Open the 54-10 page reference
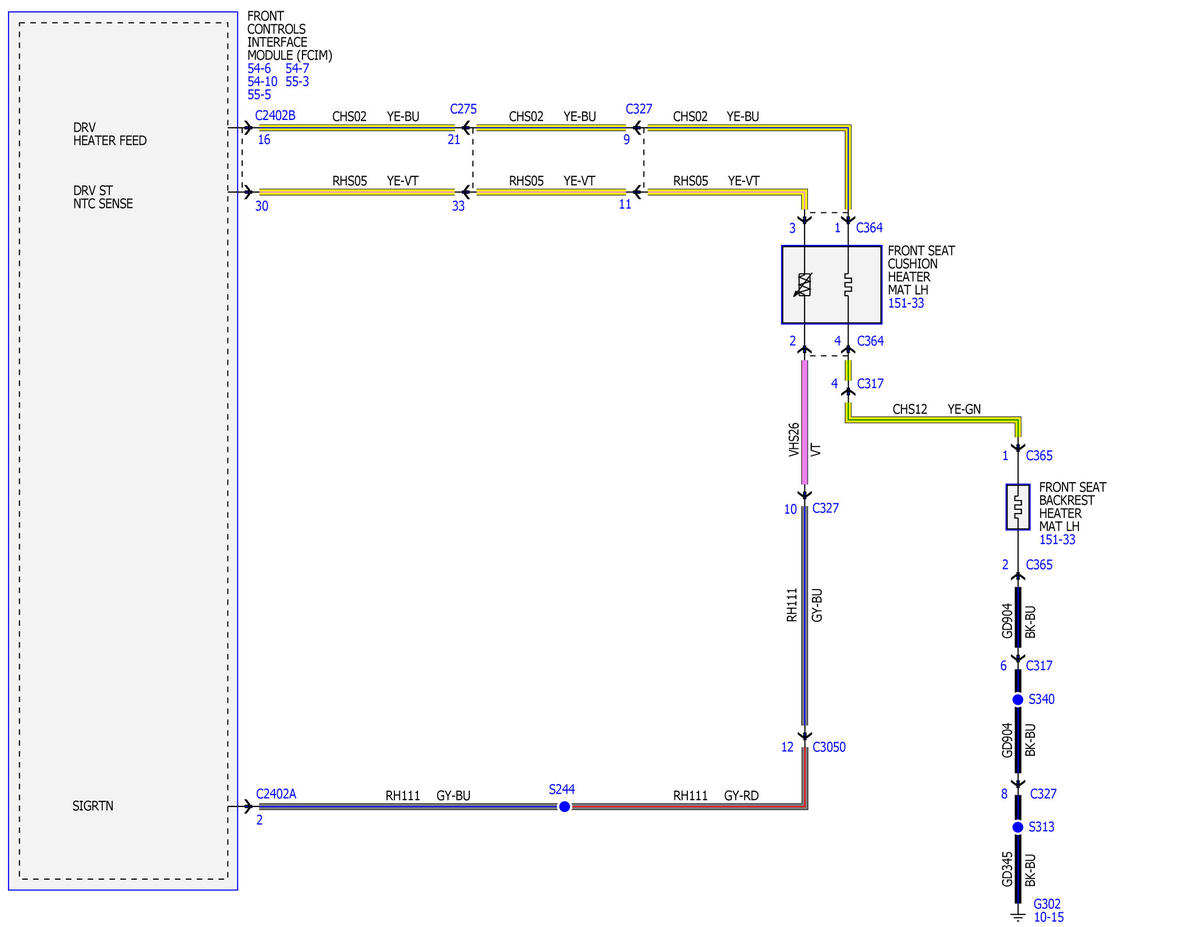This screenshot has width=1200, height=927. [262, 81]
